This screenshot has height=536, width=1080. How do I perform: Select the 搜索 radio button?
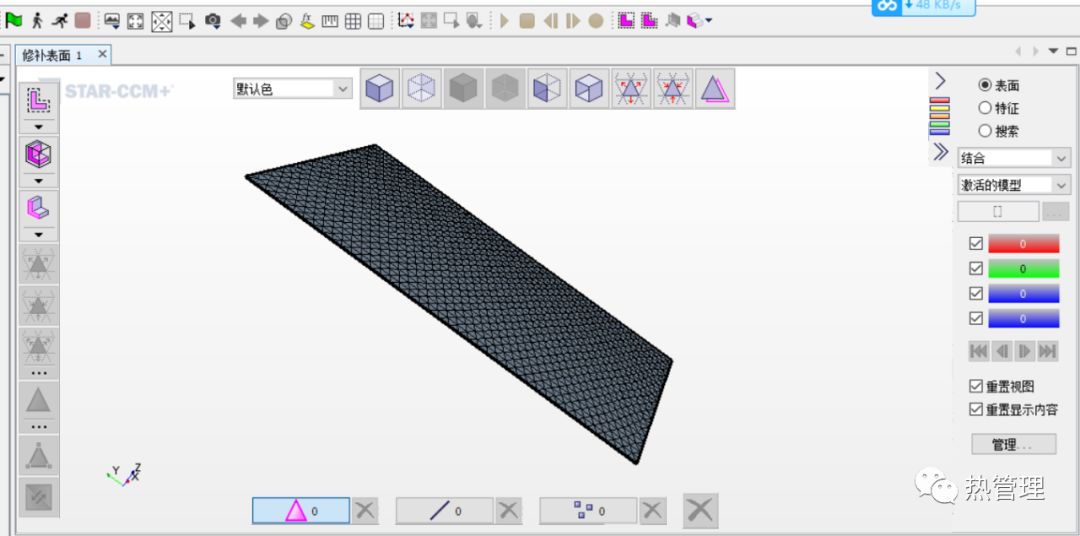point(985,131)
